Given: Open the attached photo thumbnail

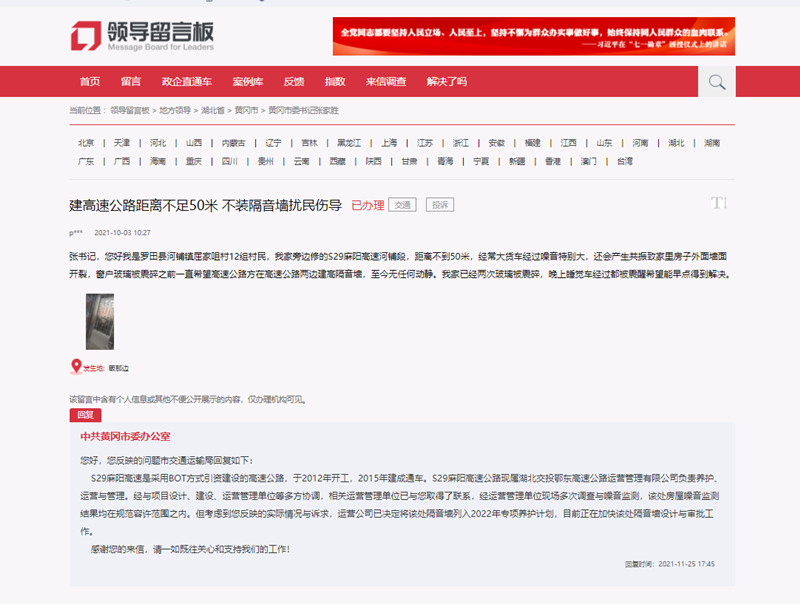Looking at the screenshot, I should coord(99,320).
